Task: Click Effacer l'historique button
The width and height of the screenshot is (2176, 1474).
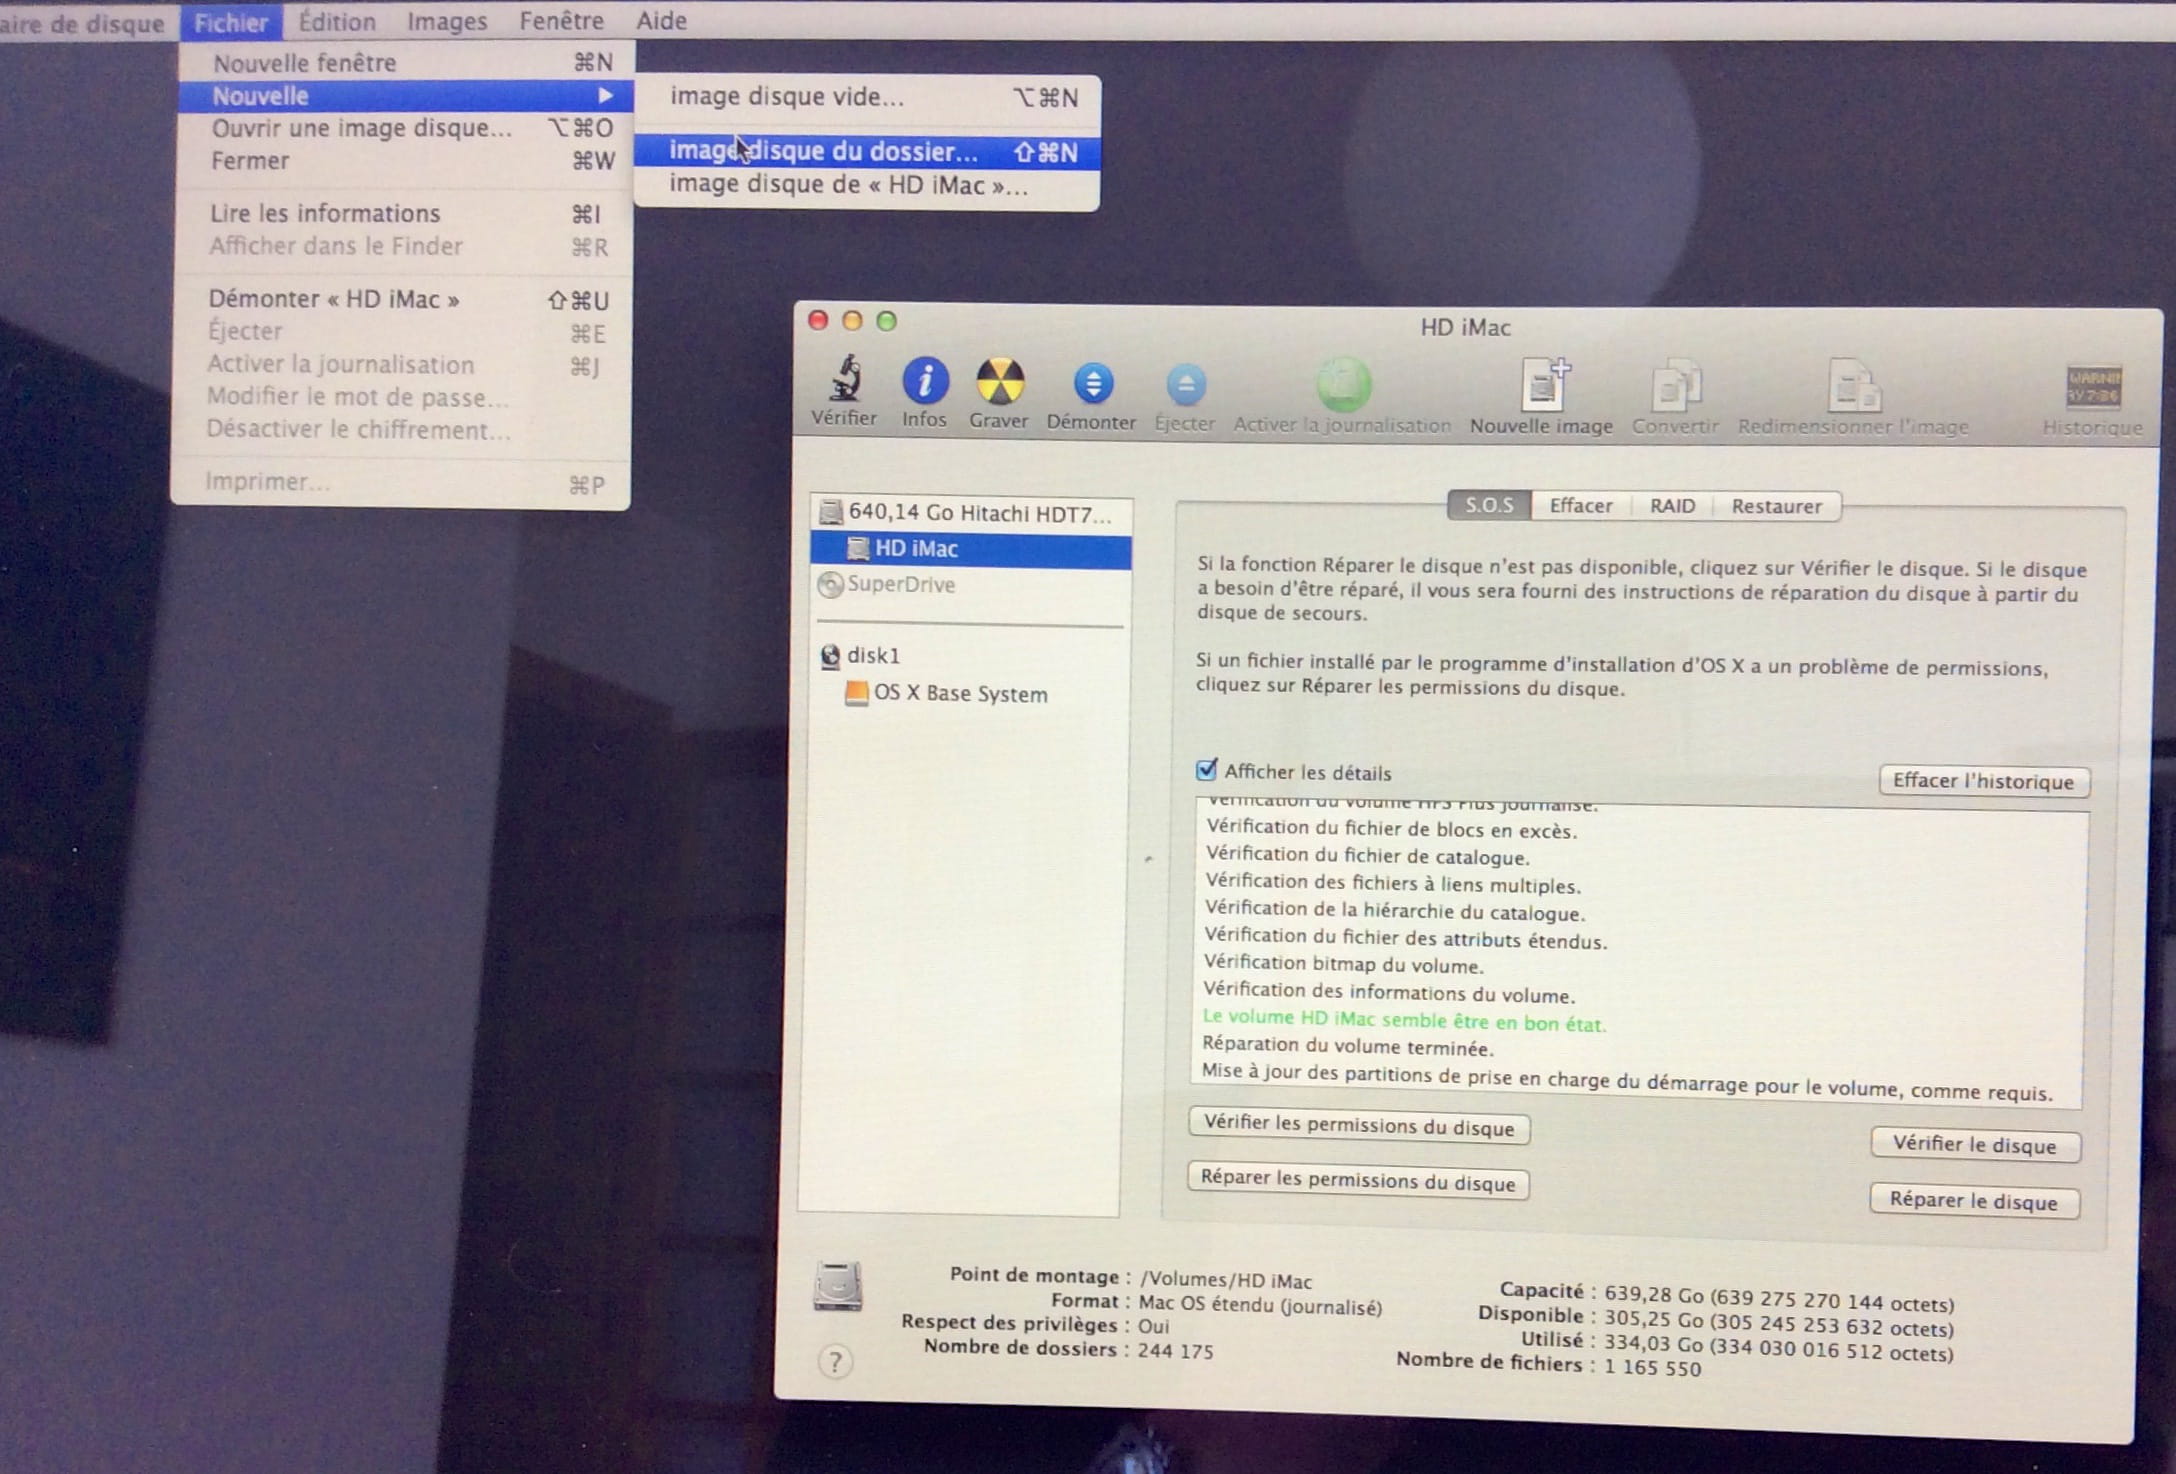Action: point(1984,781)
